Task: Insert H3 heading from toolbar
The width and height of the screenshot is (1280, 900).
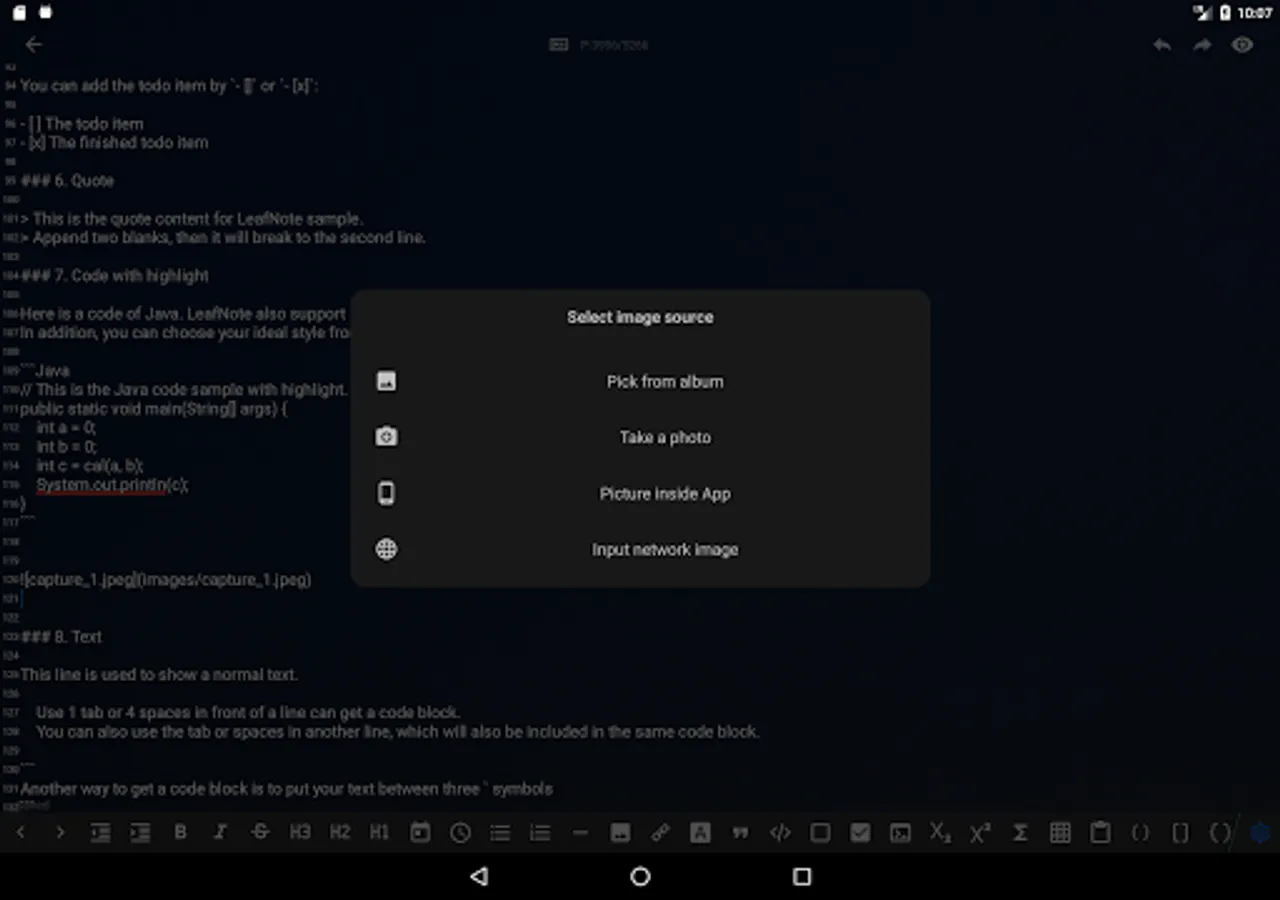Action: (x=300, y=832)
